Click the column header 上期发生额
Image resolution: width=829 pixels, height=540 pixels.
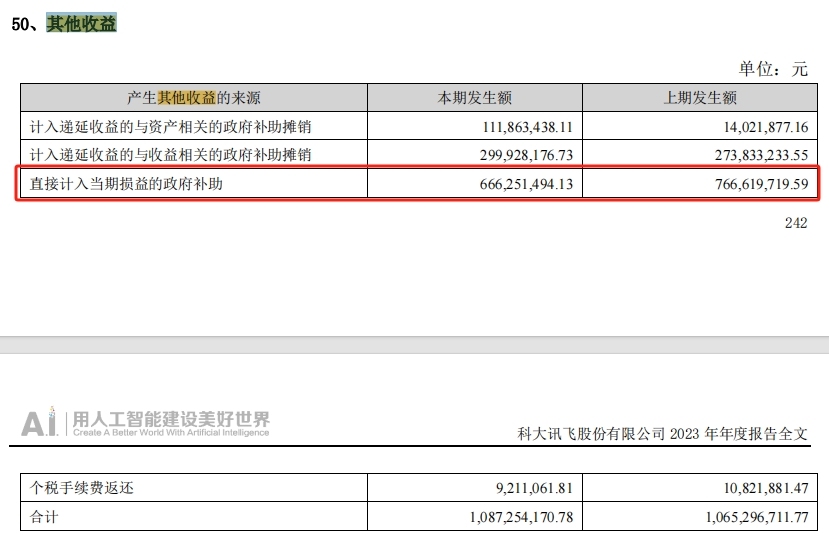point(700,98)
